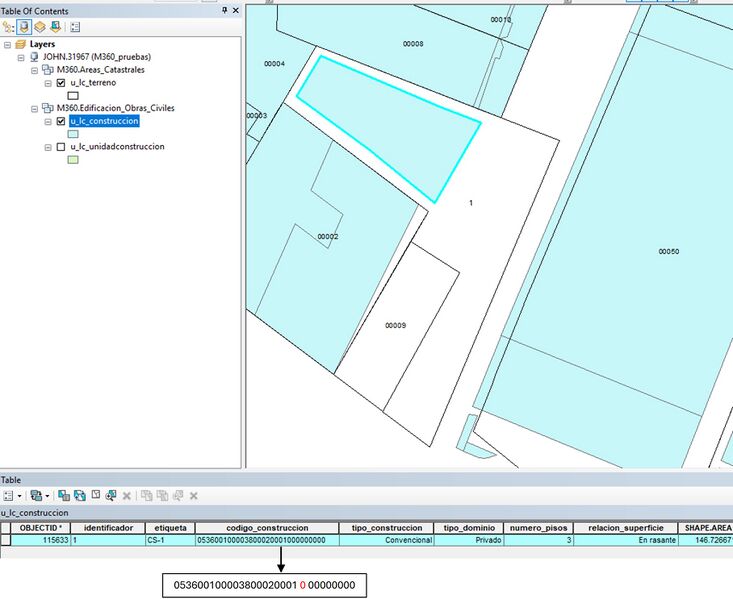Switch to List By Selection view
733x599 pixels.
[x=56, y=27]
